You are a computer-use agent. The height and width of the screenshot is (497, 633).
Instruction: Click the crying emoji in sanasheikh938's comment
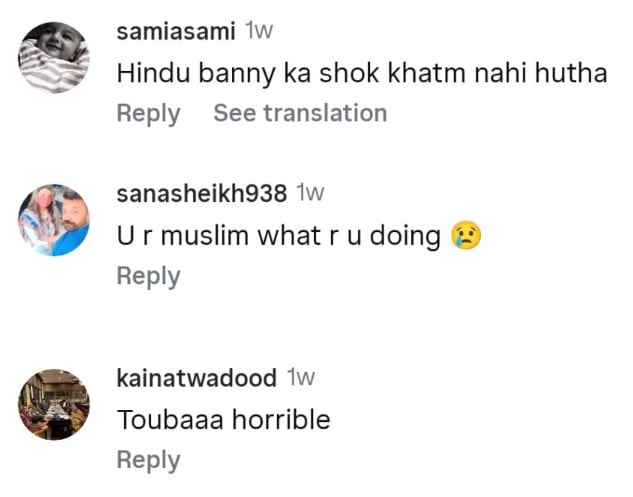pos(466,236)
